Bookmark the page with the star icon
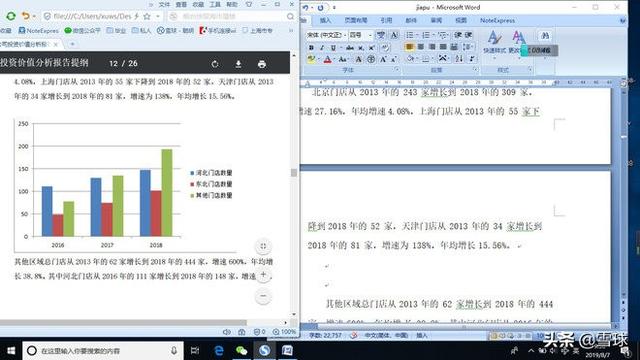The width and height of the screenshot is (640, 360). (147, 16)
